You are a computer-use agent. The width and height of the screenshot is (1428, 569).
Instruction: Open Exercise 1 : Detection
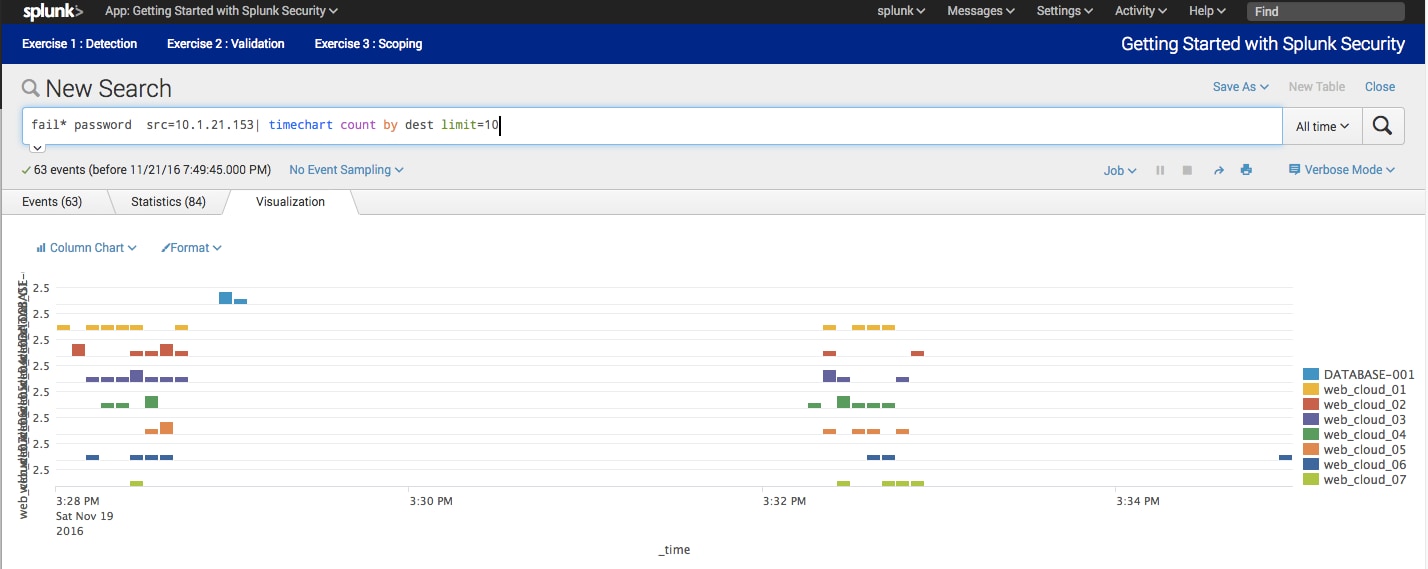point(80,44)
